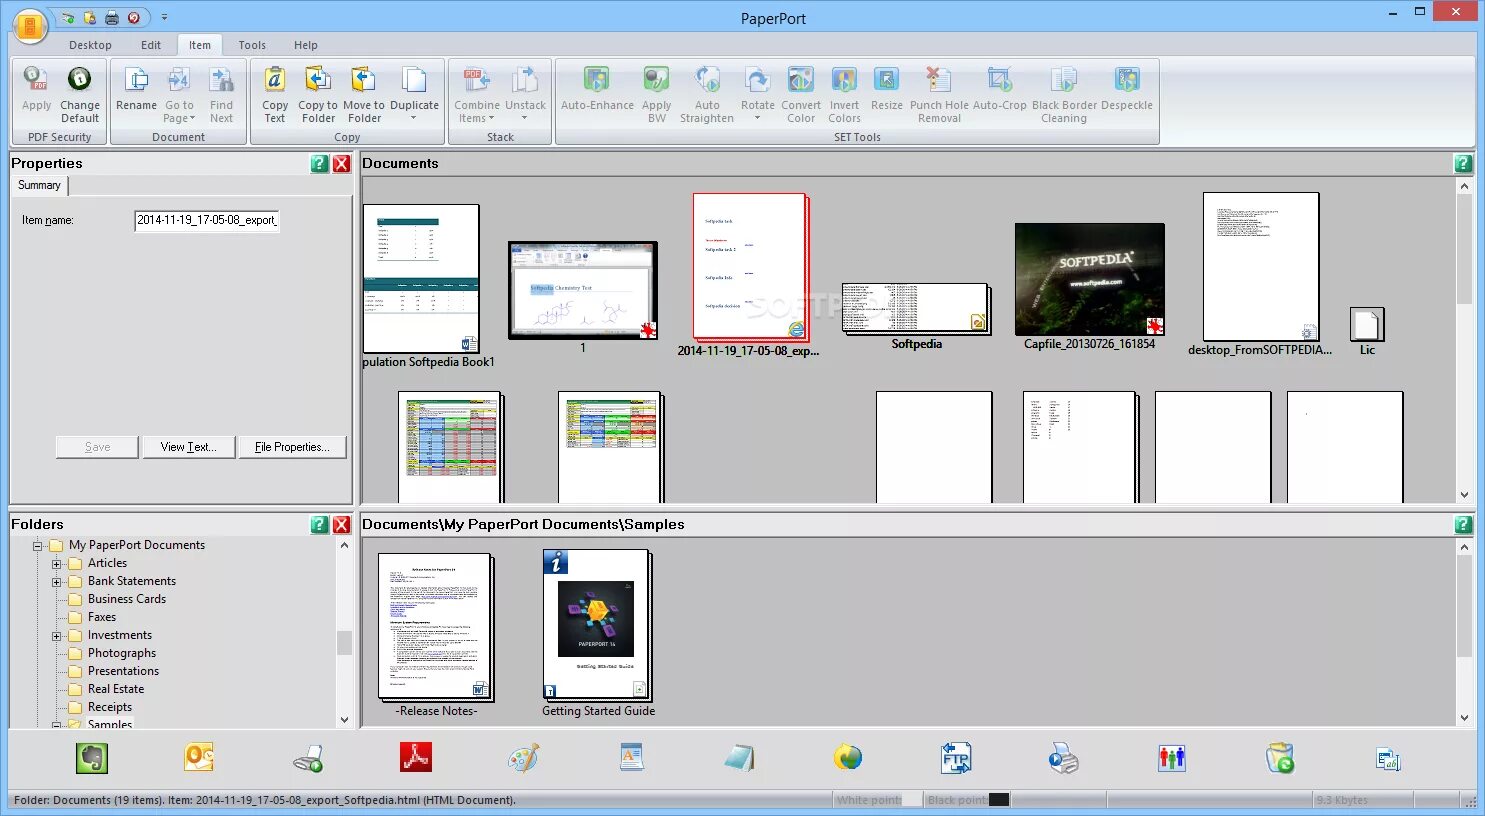The width and height of the screenshot is (1485, 816).
Task: Click the Copy Text tool
Action: click(x=275, y=95)
